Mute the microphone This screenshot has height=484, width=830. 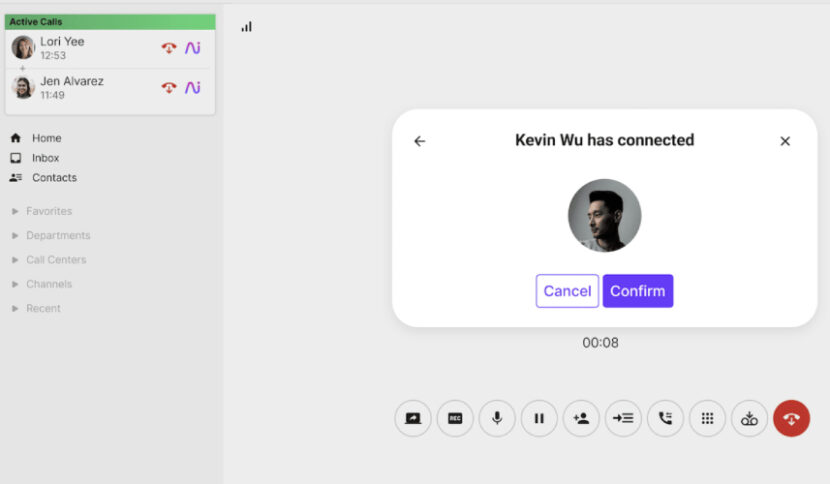coord(497,418)
